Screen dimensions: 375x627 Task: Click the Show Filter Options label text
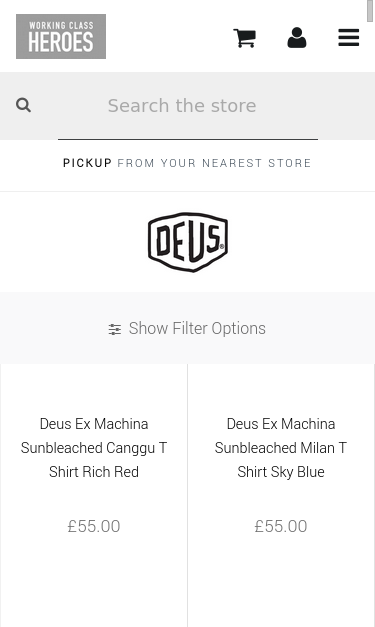197,328
